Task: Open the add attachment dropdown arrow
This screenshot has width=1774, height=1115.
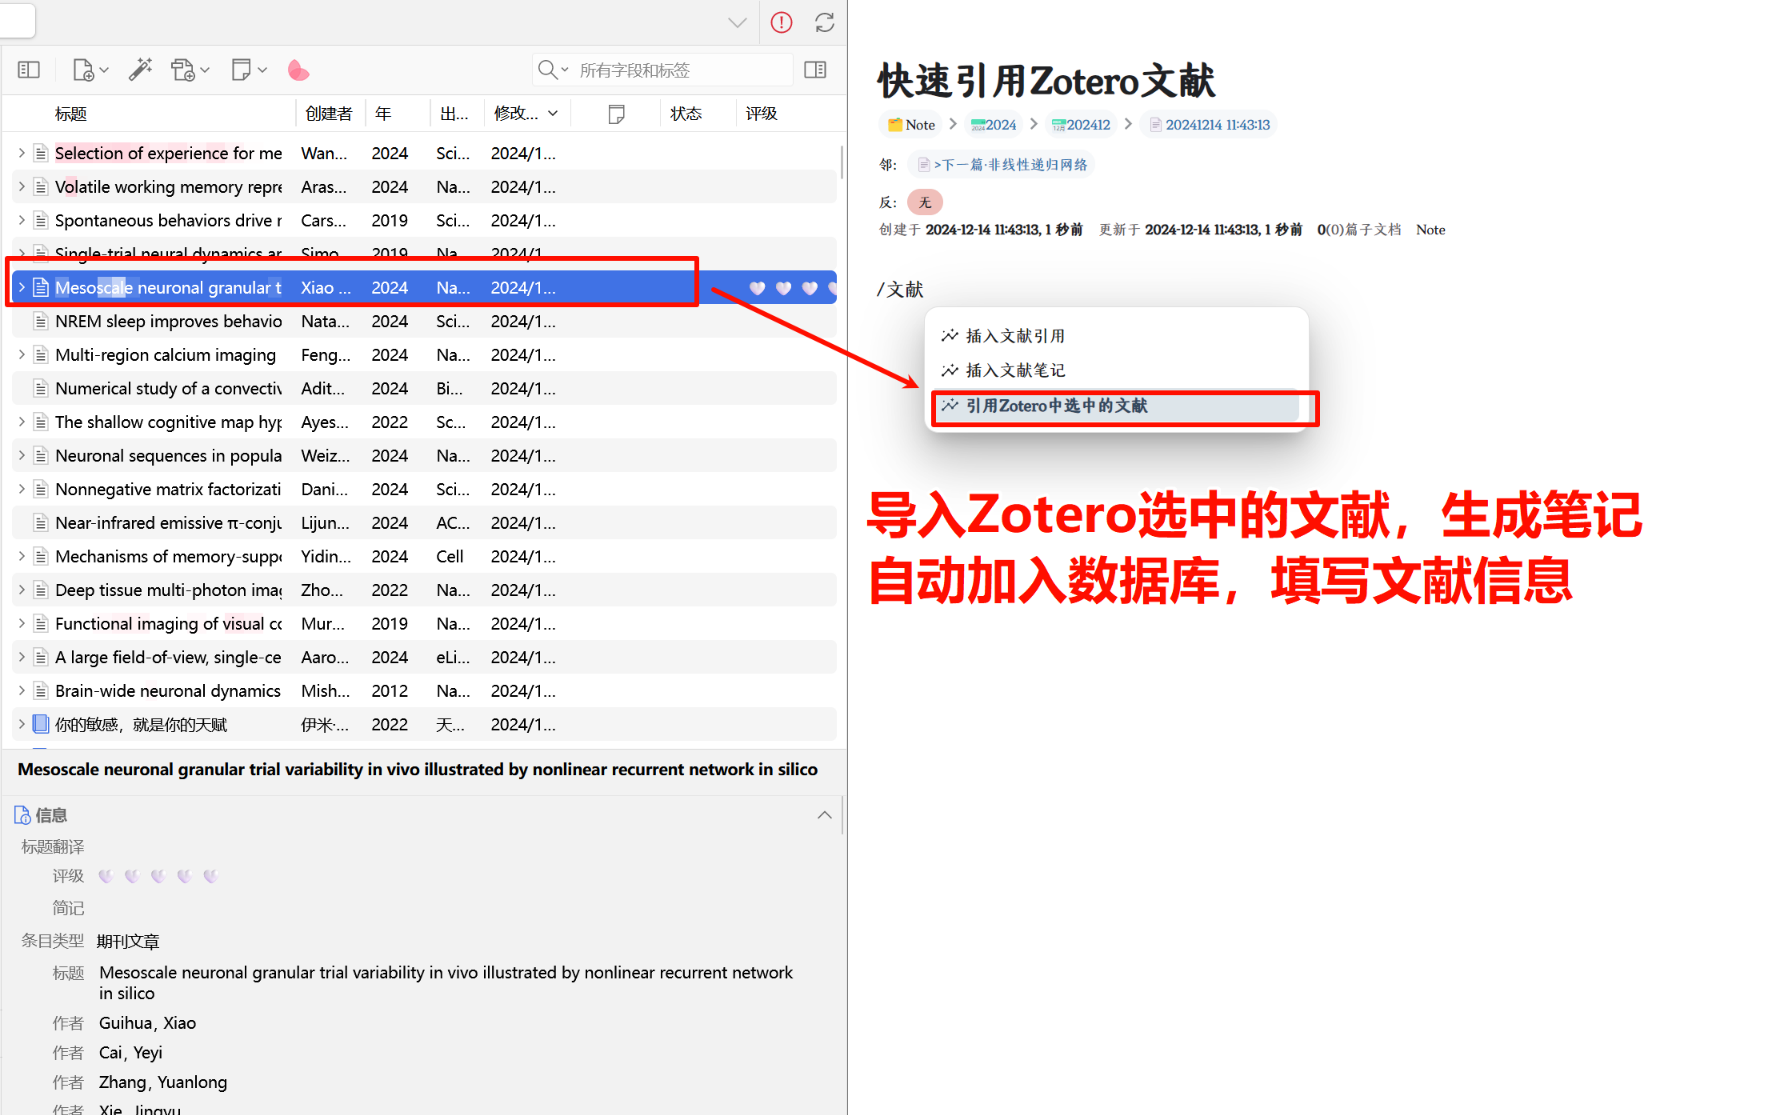Action: pos(205,70)
